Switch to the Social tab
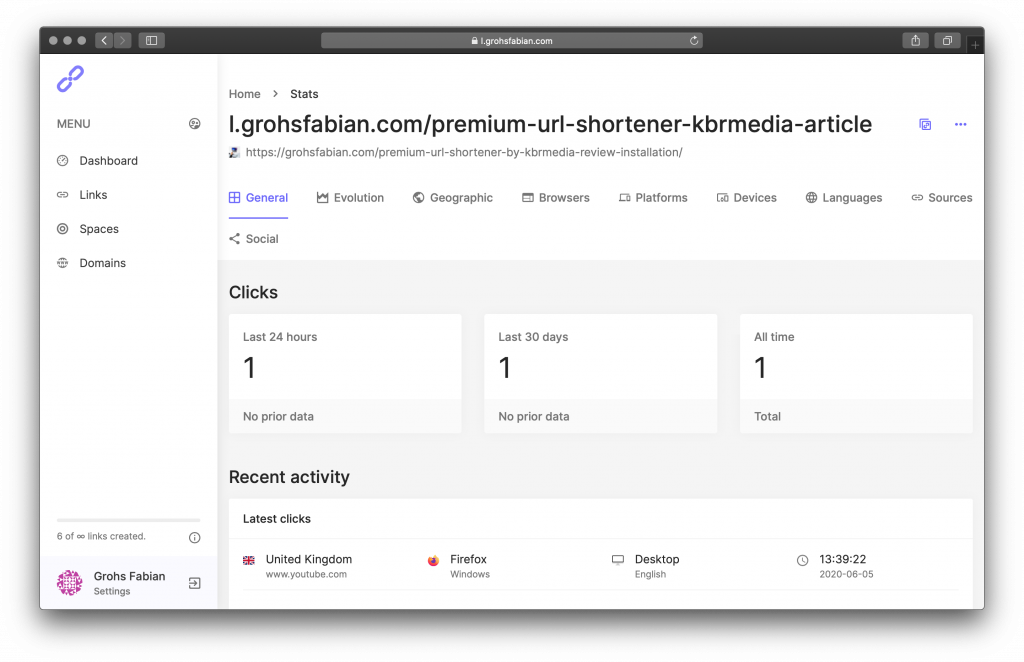This screenshot has width=1024, height=662. click(x=253, y=239)
